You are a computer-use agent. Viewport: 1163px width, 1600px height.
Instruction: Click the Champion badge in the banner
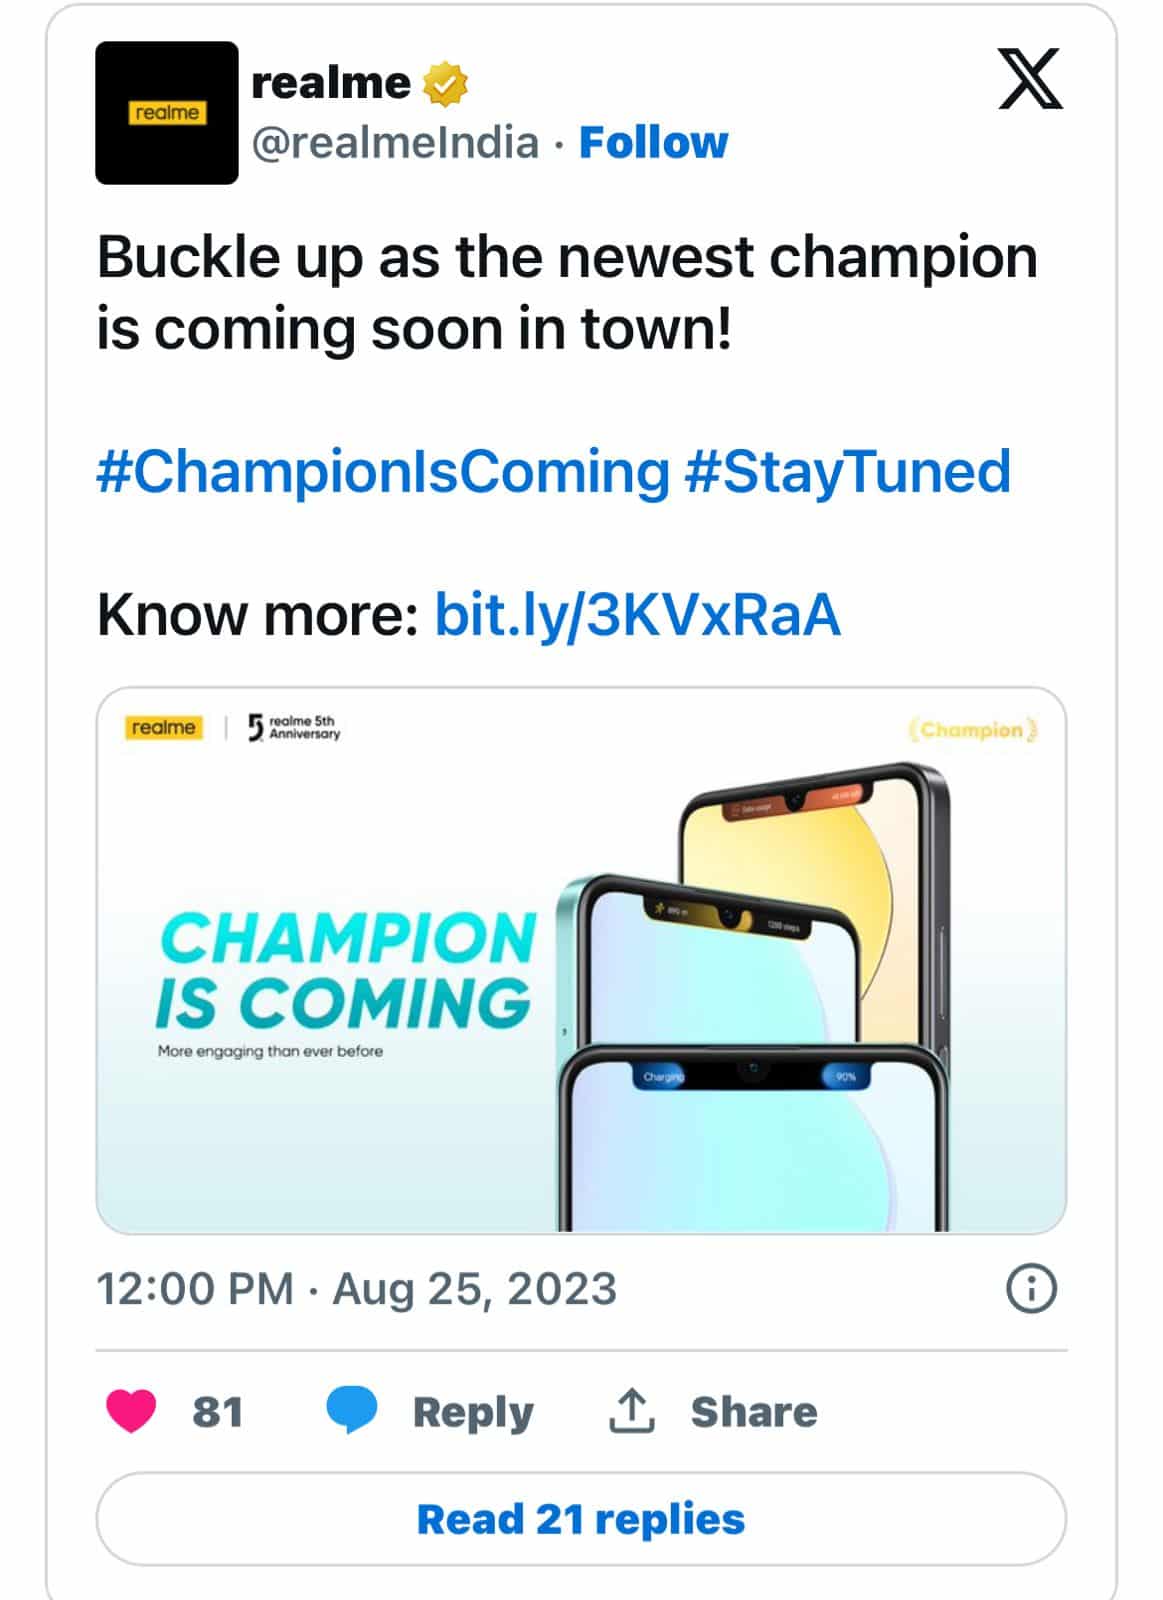point(972,730)
